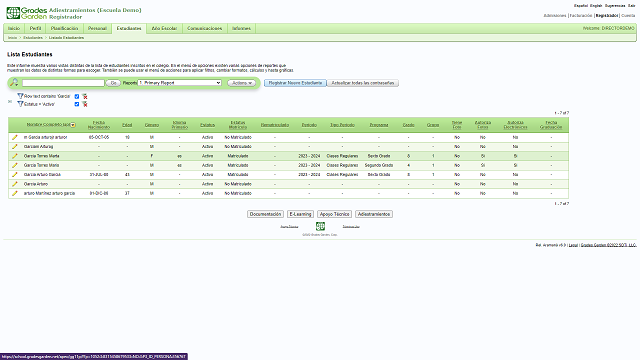The image size is (640, 360).
Task: Click the Go search button
Action: click(x=113, y=83)
